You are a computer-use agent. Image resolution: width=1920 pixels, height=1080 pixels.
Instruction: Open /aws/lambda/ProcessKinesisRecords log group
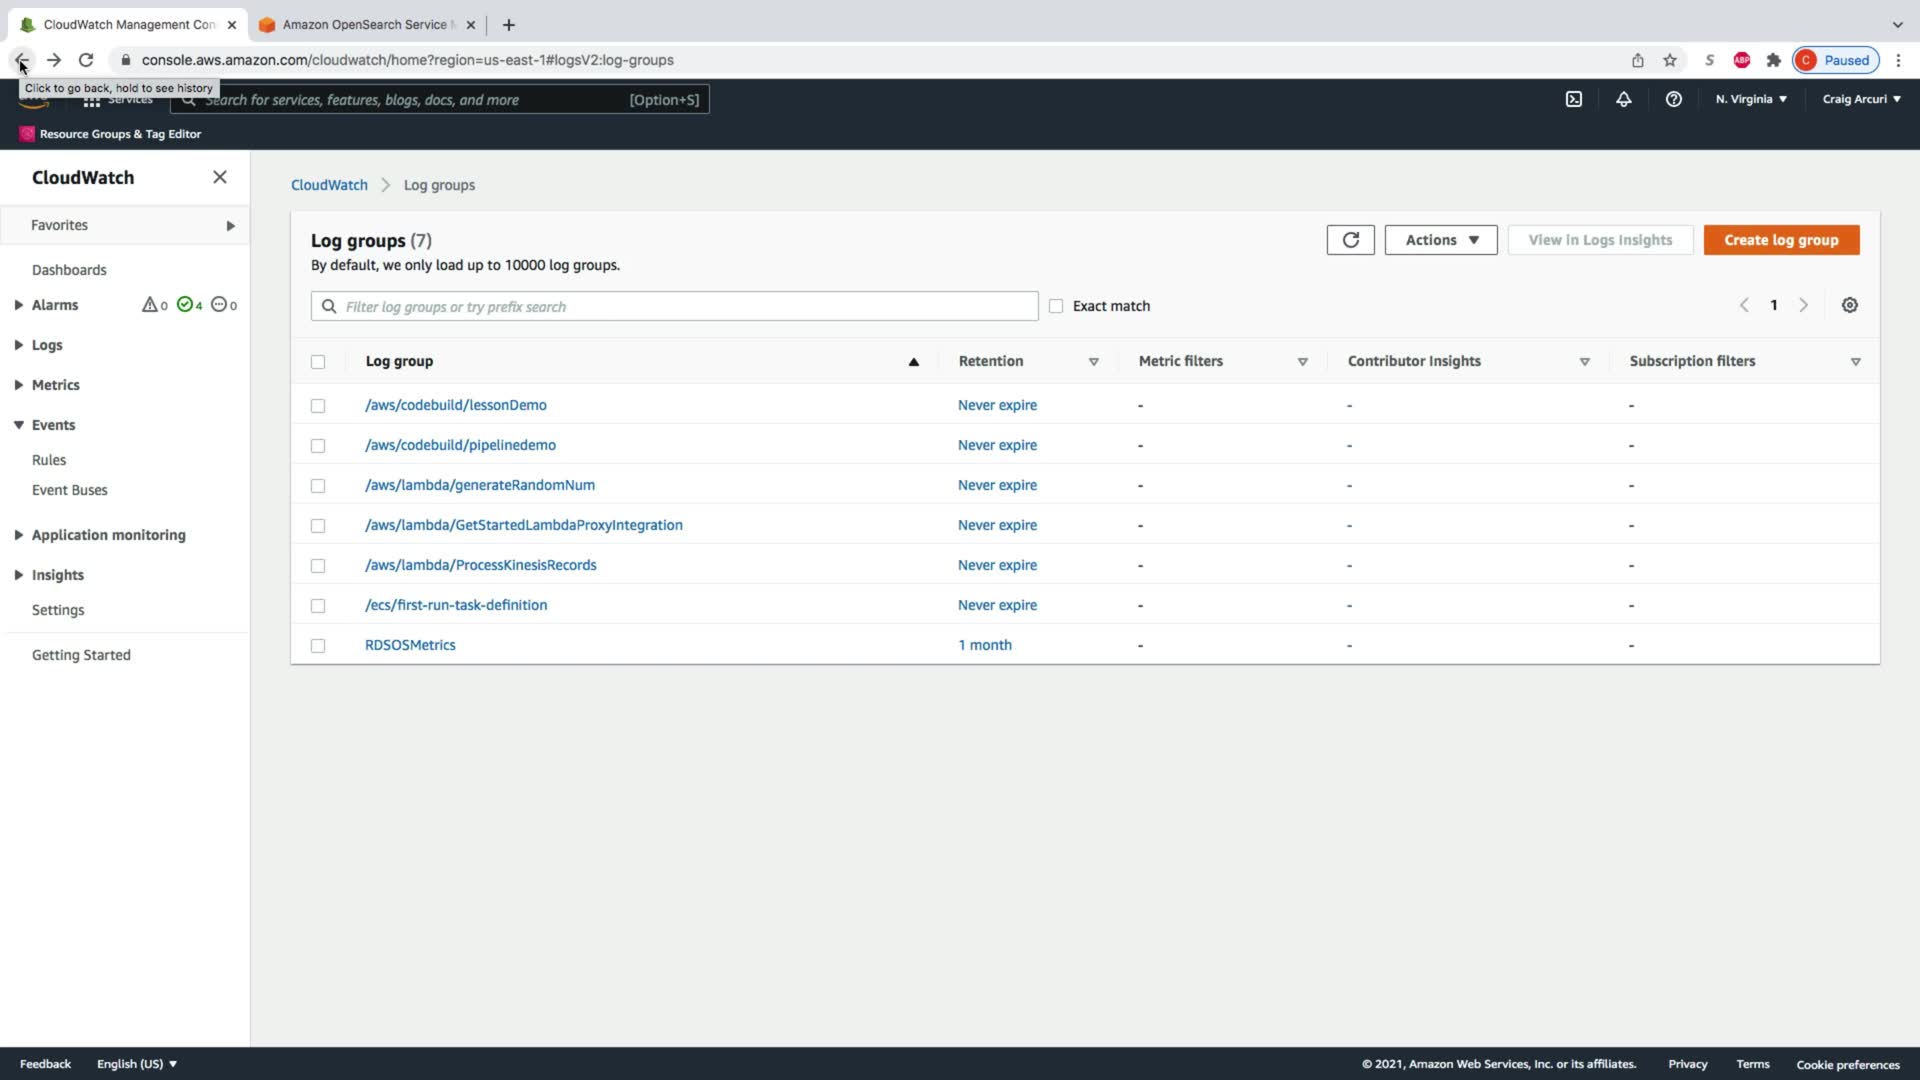[480, 565]
